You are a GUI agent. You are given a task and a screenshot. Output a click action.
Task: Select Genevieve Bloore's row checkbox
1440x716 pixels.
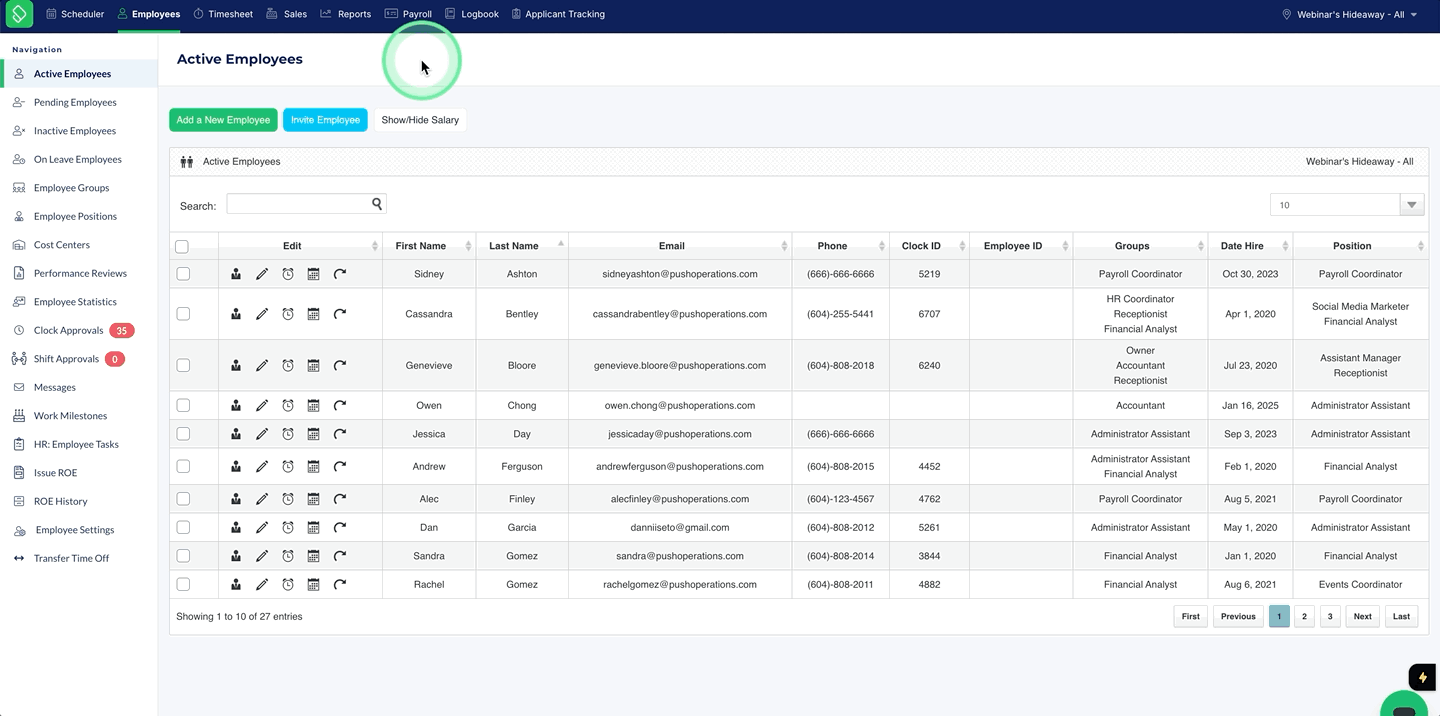[x=183, y=366]
